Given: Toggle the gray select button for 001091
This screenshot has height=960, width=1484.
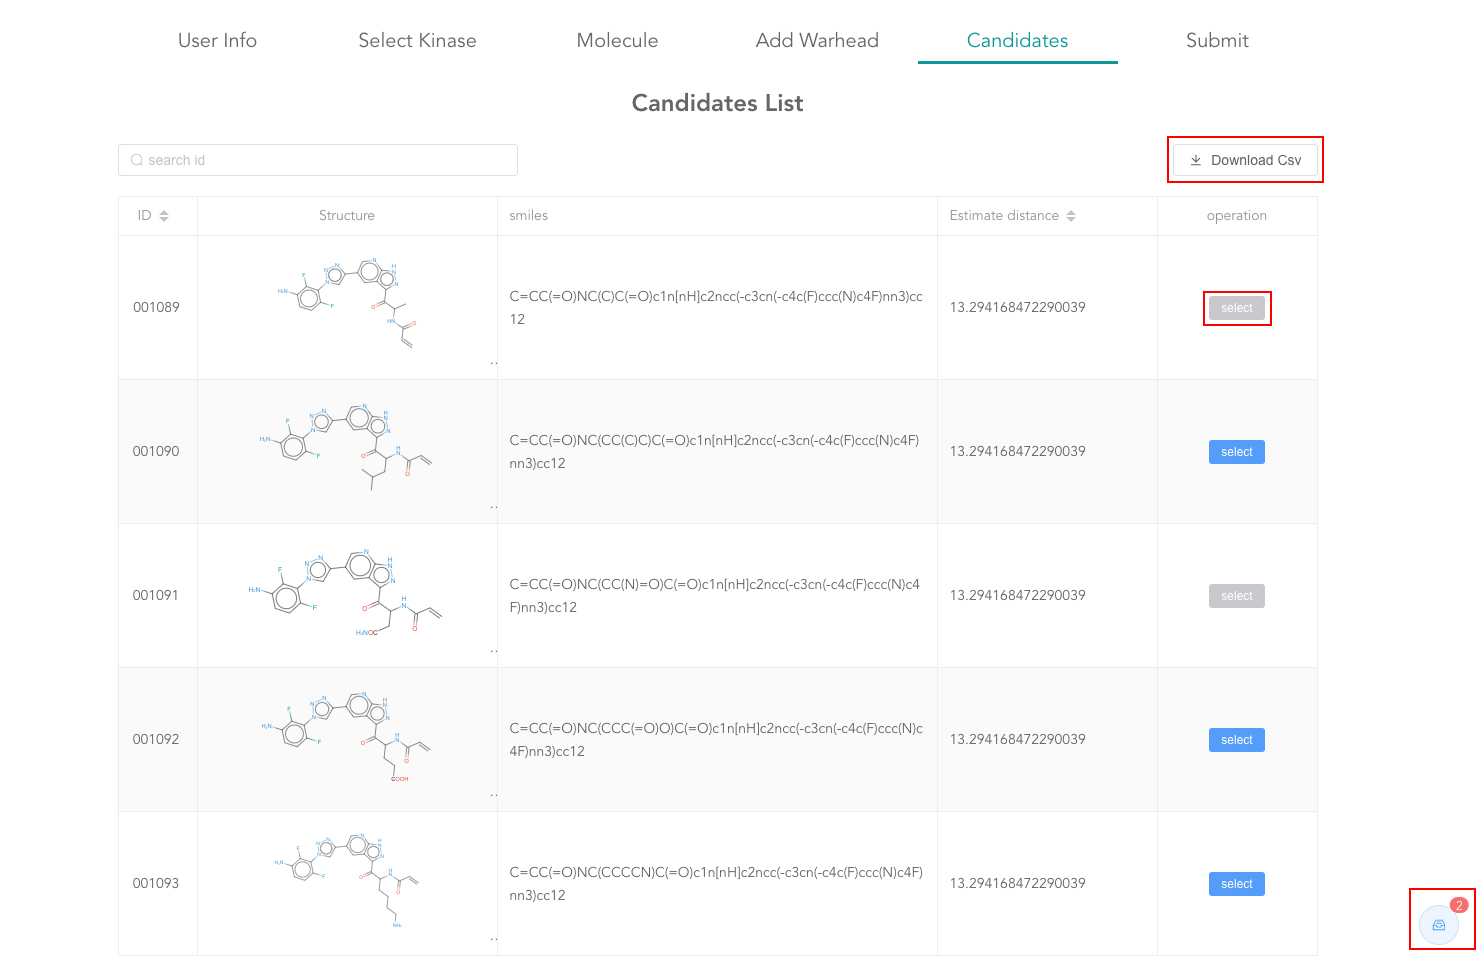Looking at the screenshot, I should pyautogui.click(x=1236, y=596).
